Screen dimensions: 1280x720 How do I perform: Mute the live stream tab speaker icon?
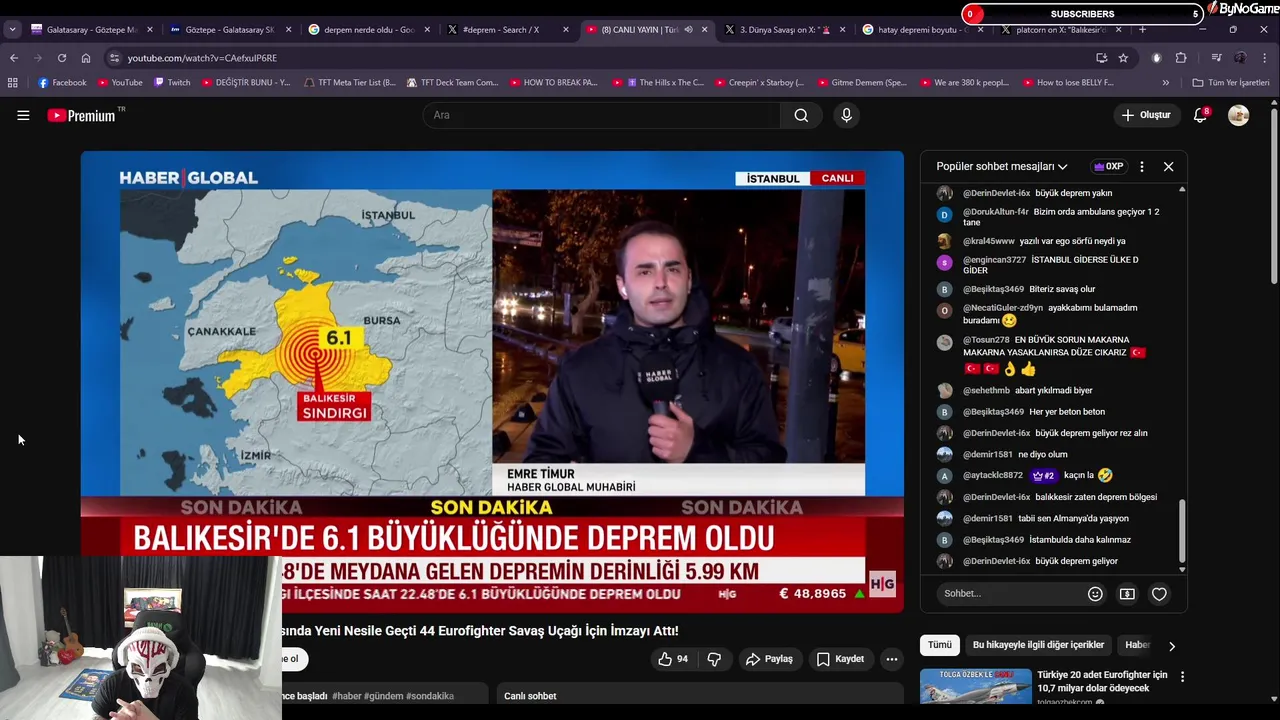tap(688, 30)
